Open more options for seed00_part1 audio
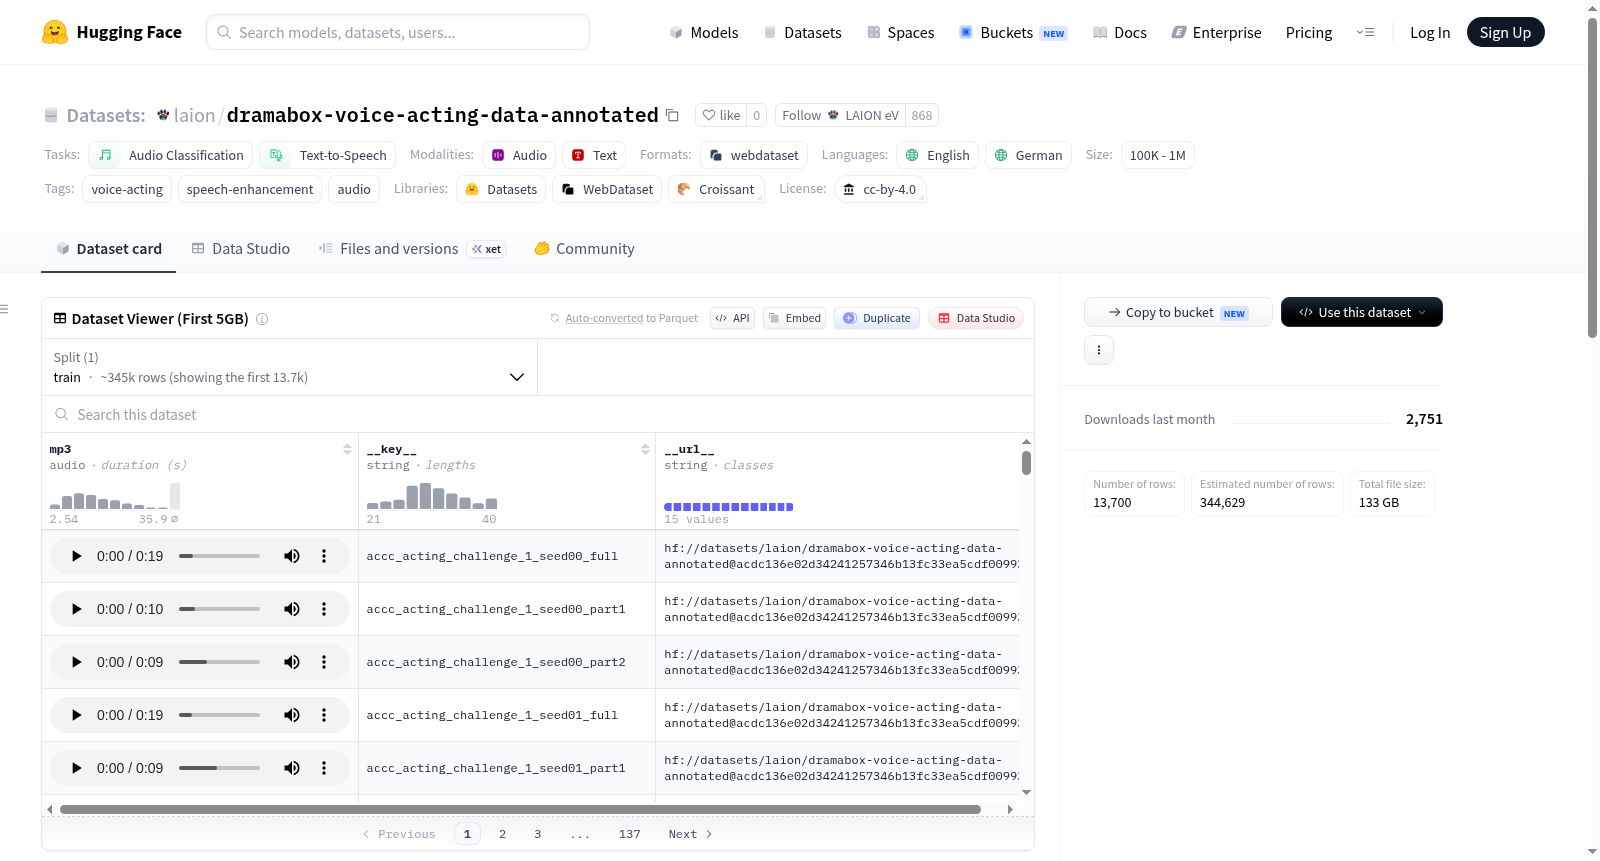Viewport: 1600px width, 861px height. click(324, 609)
